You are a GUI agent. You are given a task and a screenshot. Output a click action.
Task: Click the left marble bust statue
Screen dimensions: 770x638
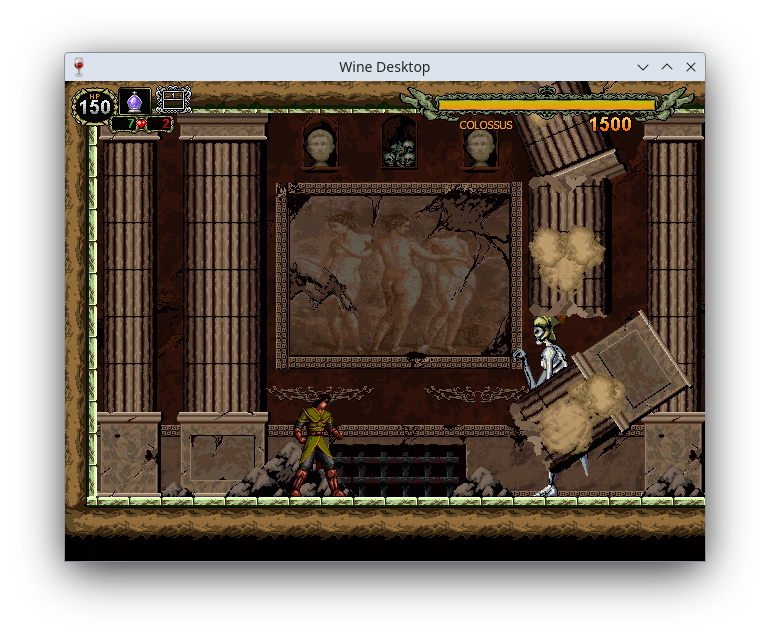pos(320,145)
